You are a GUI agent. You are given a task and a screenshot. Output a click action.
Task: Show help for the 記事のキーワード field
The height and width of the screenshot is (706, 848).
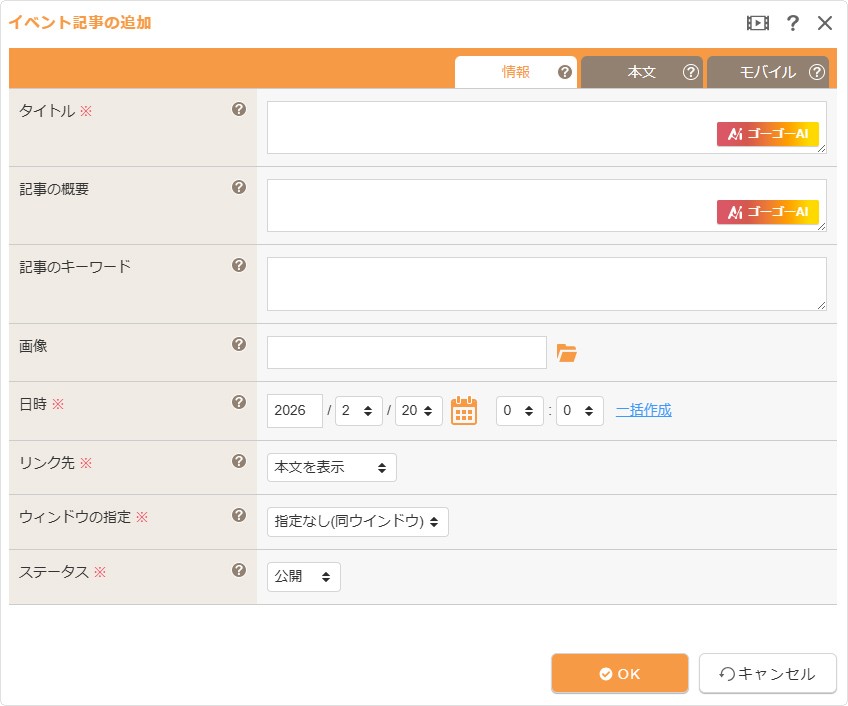[x=239, y=266]
